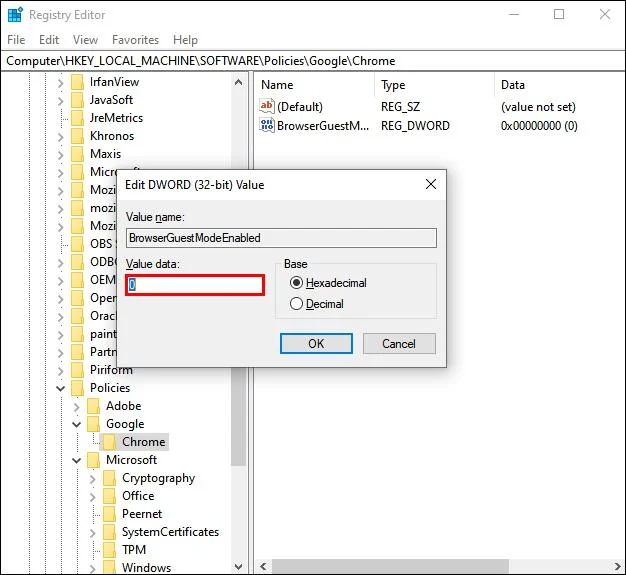Click the Policies folder icon
This screenshot has height=575, width=626.
[77, 388]
